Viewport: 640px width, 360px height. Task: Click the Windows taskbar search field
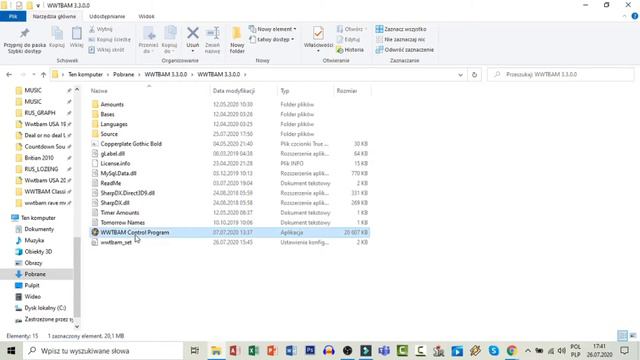point(103,351)
